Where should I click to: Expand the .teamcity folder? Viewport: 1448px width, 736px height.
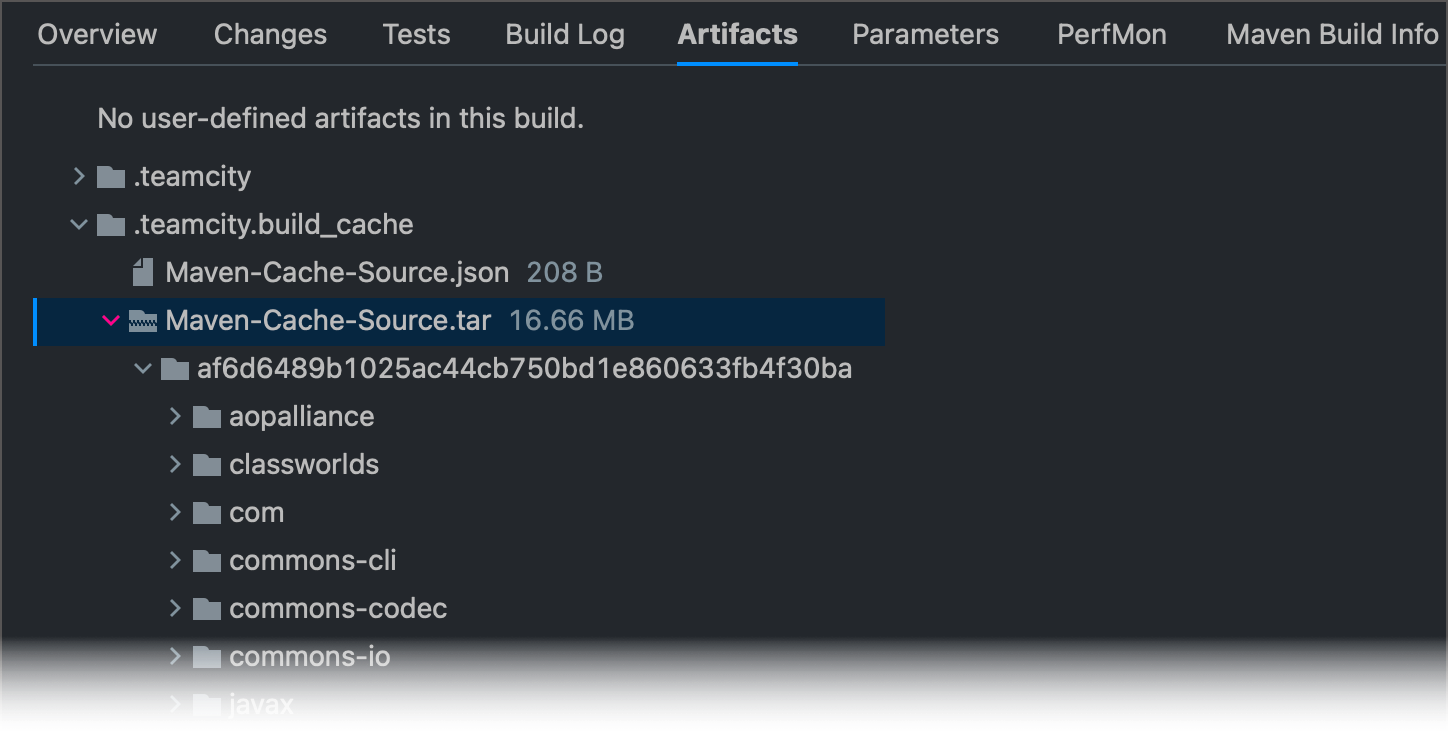(x=78, y=176)
